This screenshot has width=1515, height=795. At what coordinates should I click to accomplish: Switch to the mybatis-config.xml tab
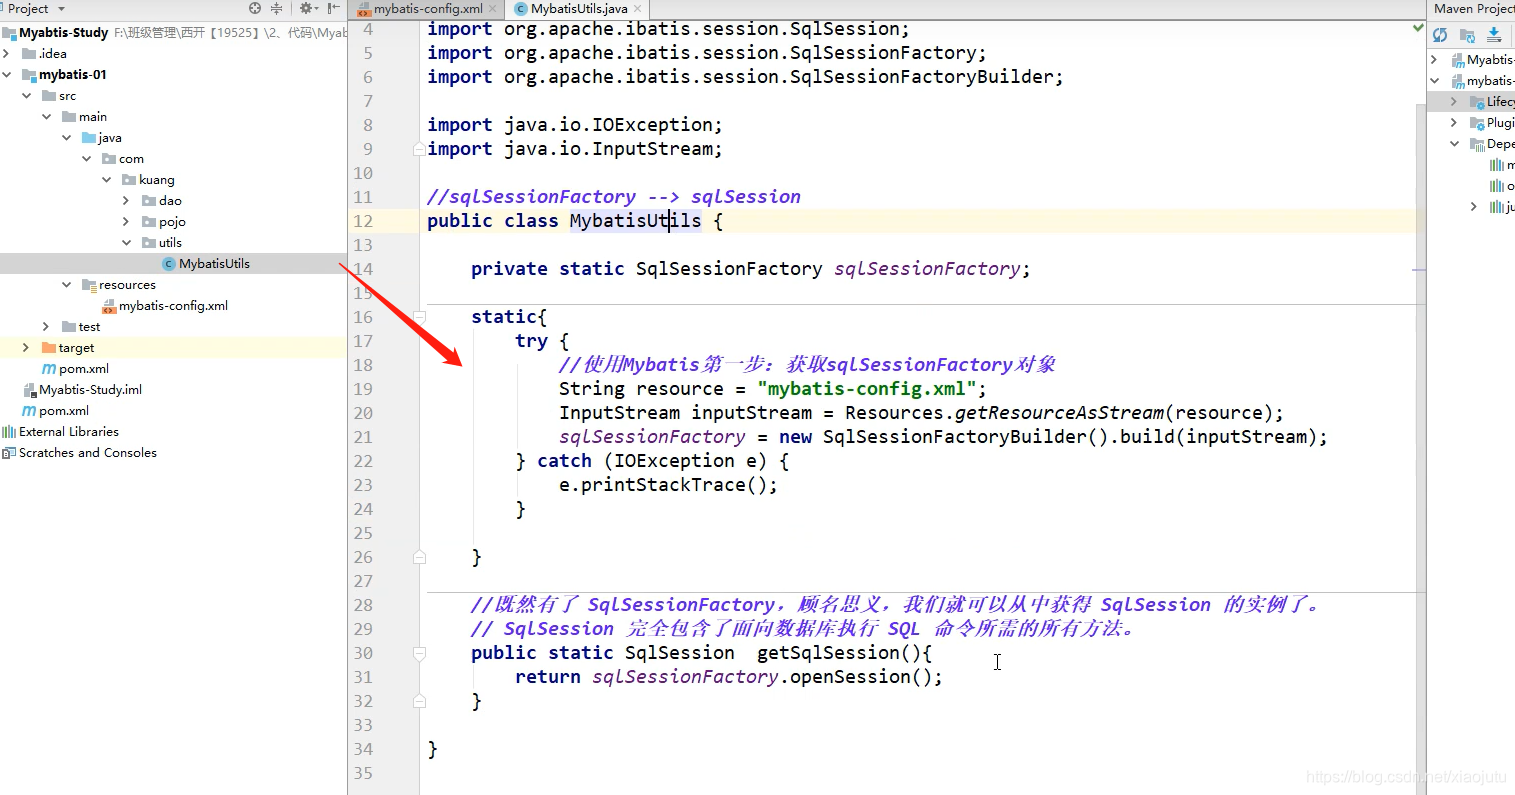428,9
